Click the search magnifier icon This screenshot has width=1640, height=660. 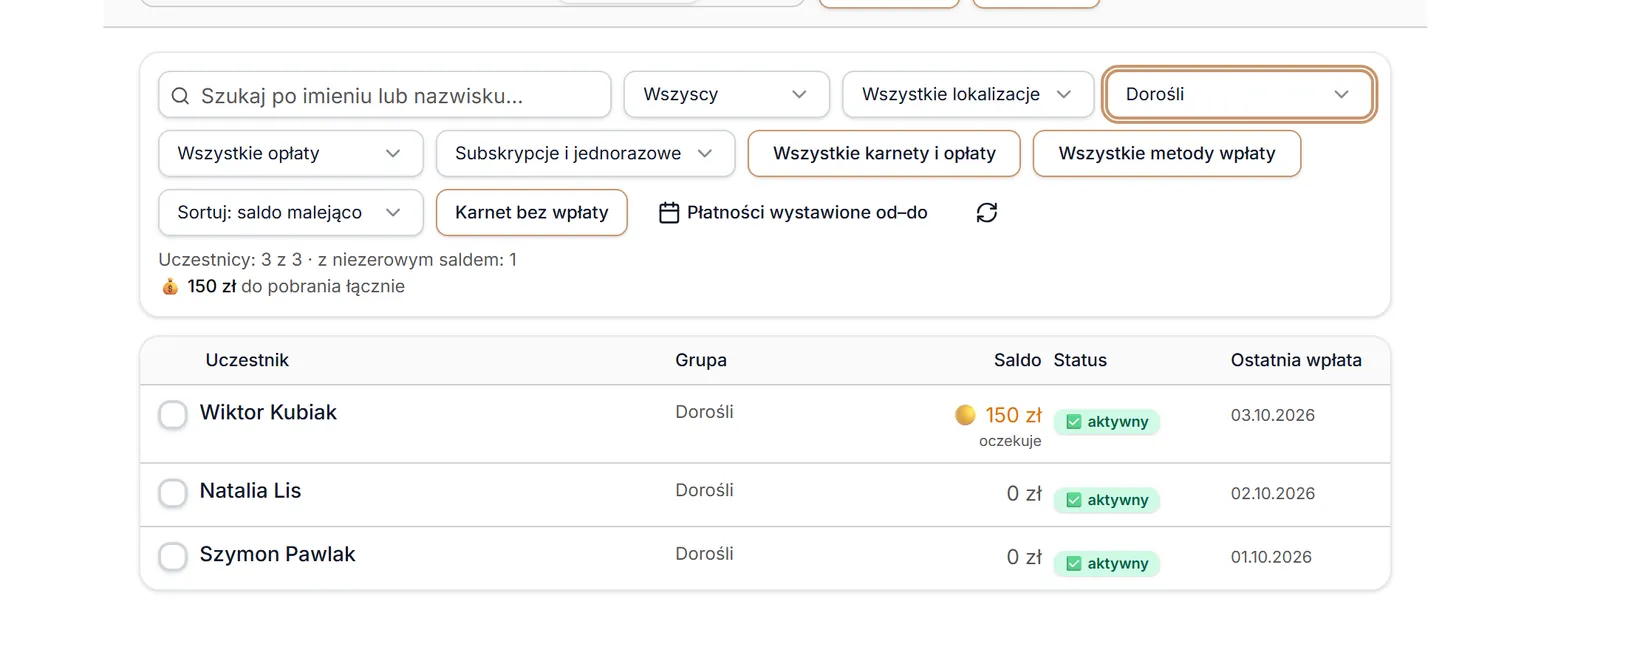point(180,96)
